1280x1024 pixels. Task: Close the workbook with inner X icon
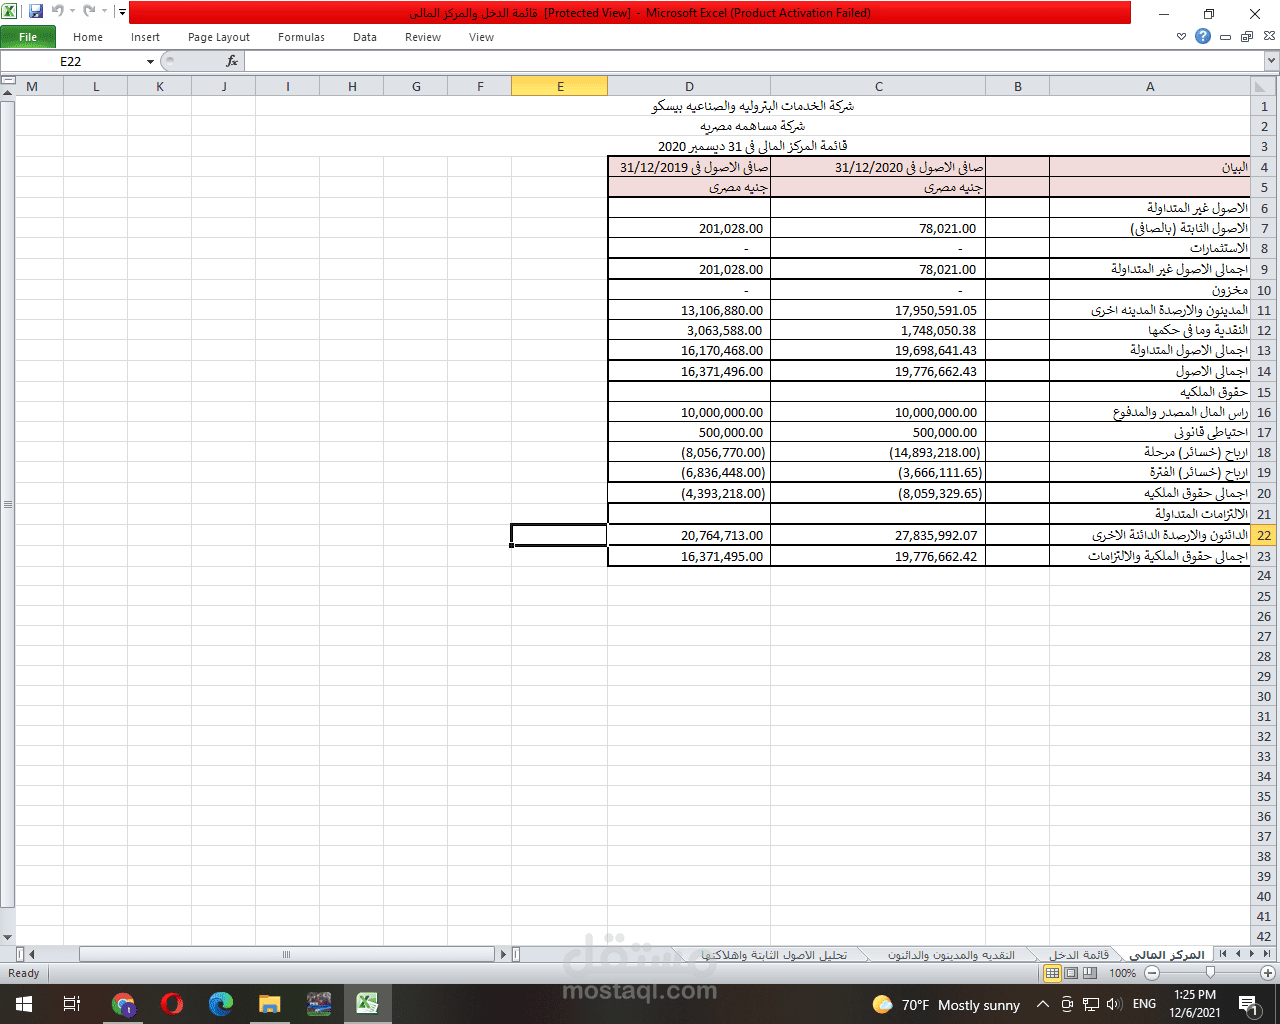(1269, 37)
